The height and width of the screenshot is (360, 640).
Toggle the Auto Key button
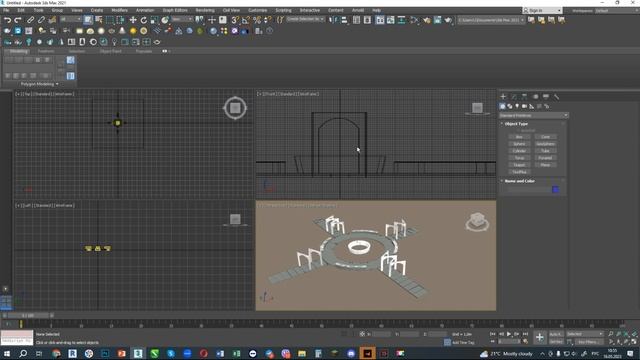pyautogui.click(x=556, y=334)
